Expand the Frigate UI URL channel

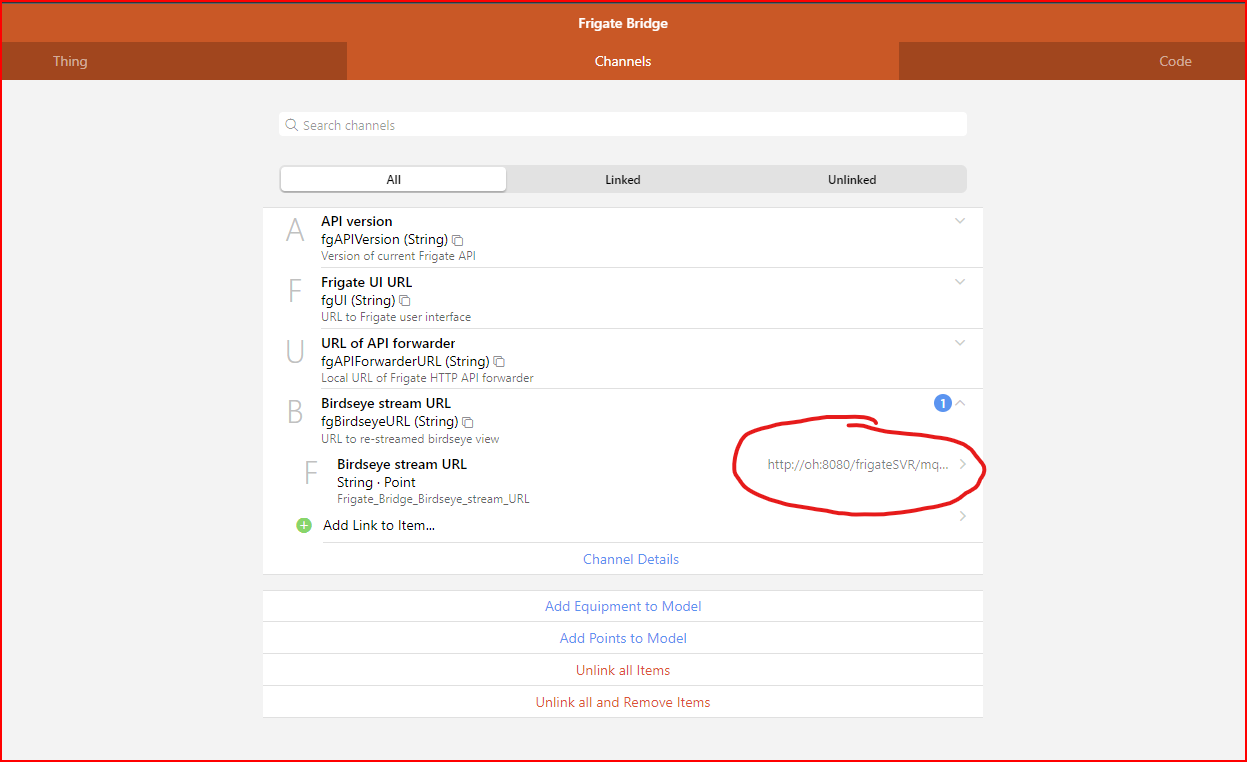click(x=960, y=282)
